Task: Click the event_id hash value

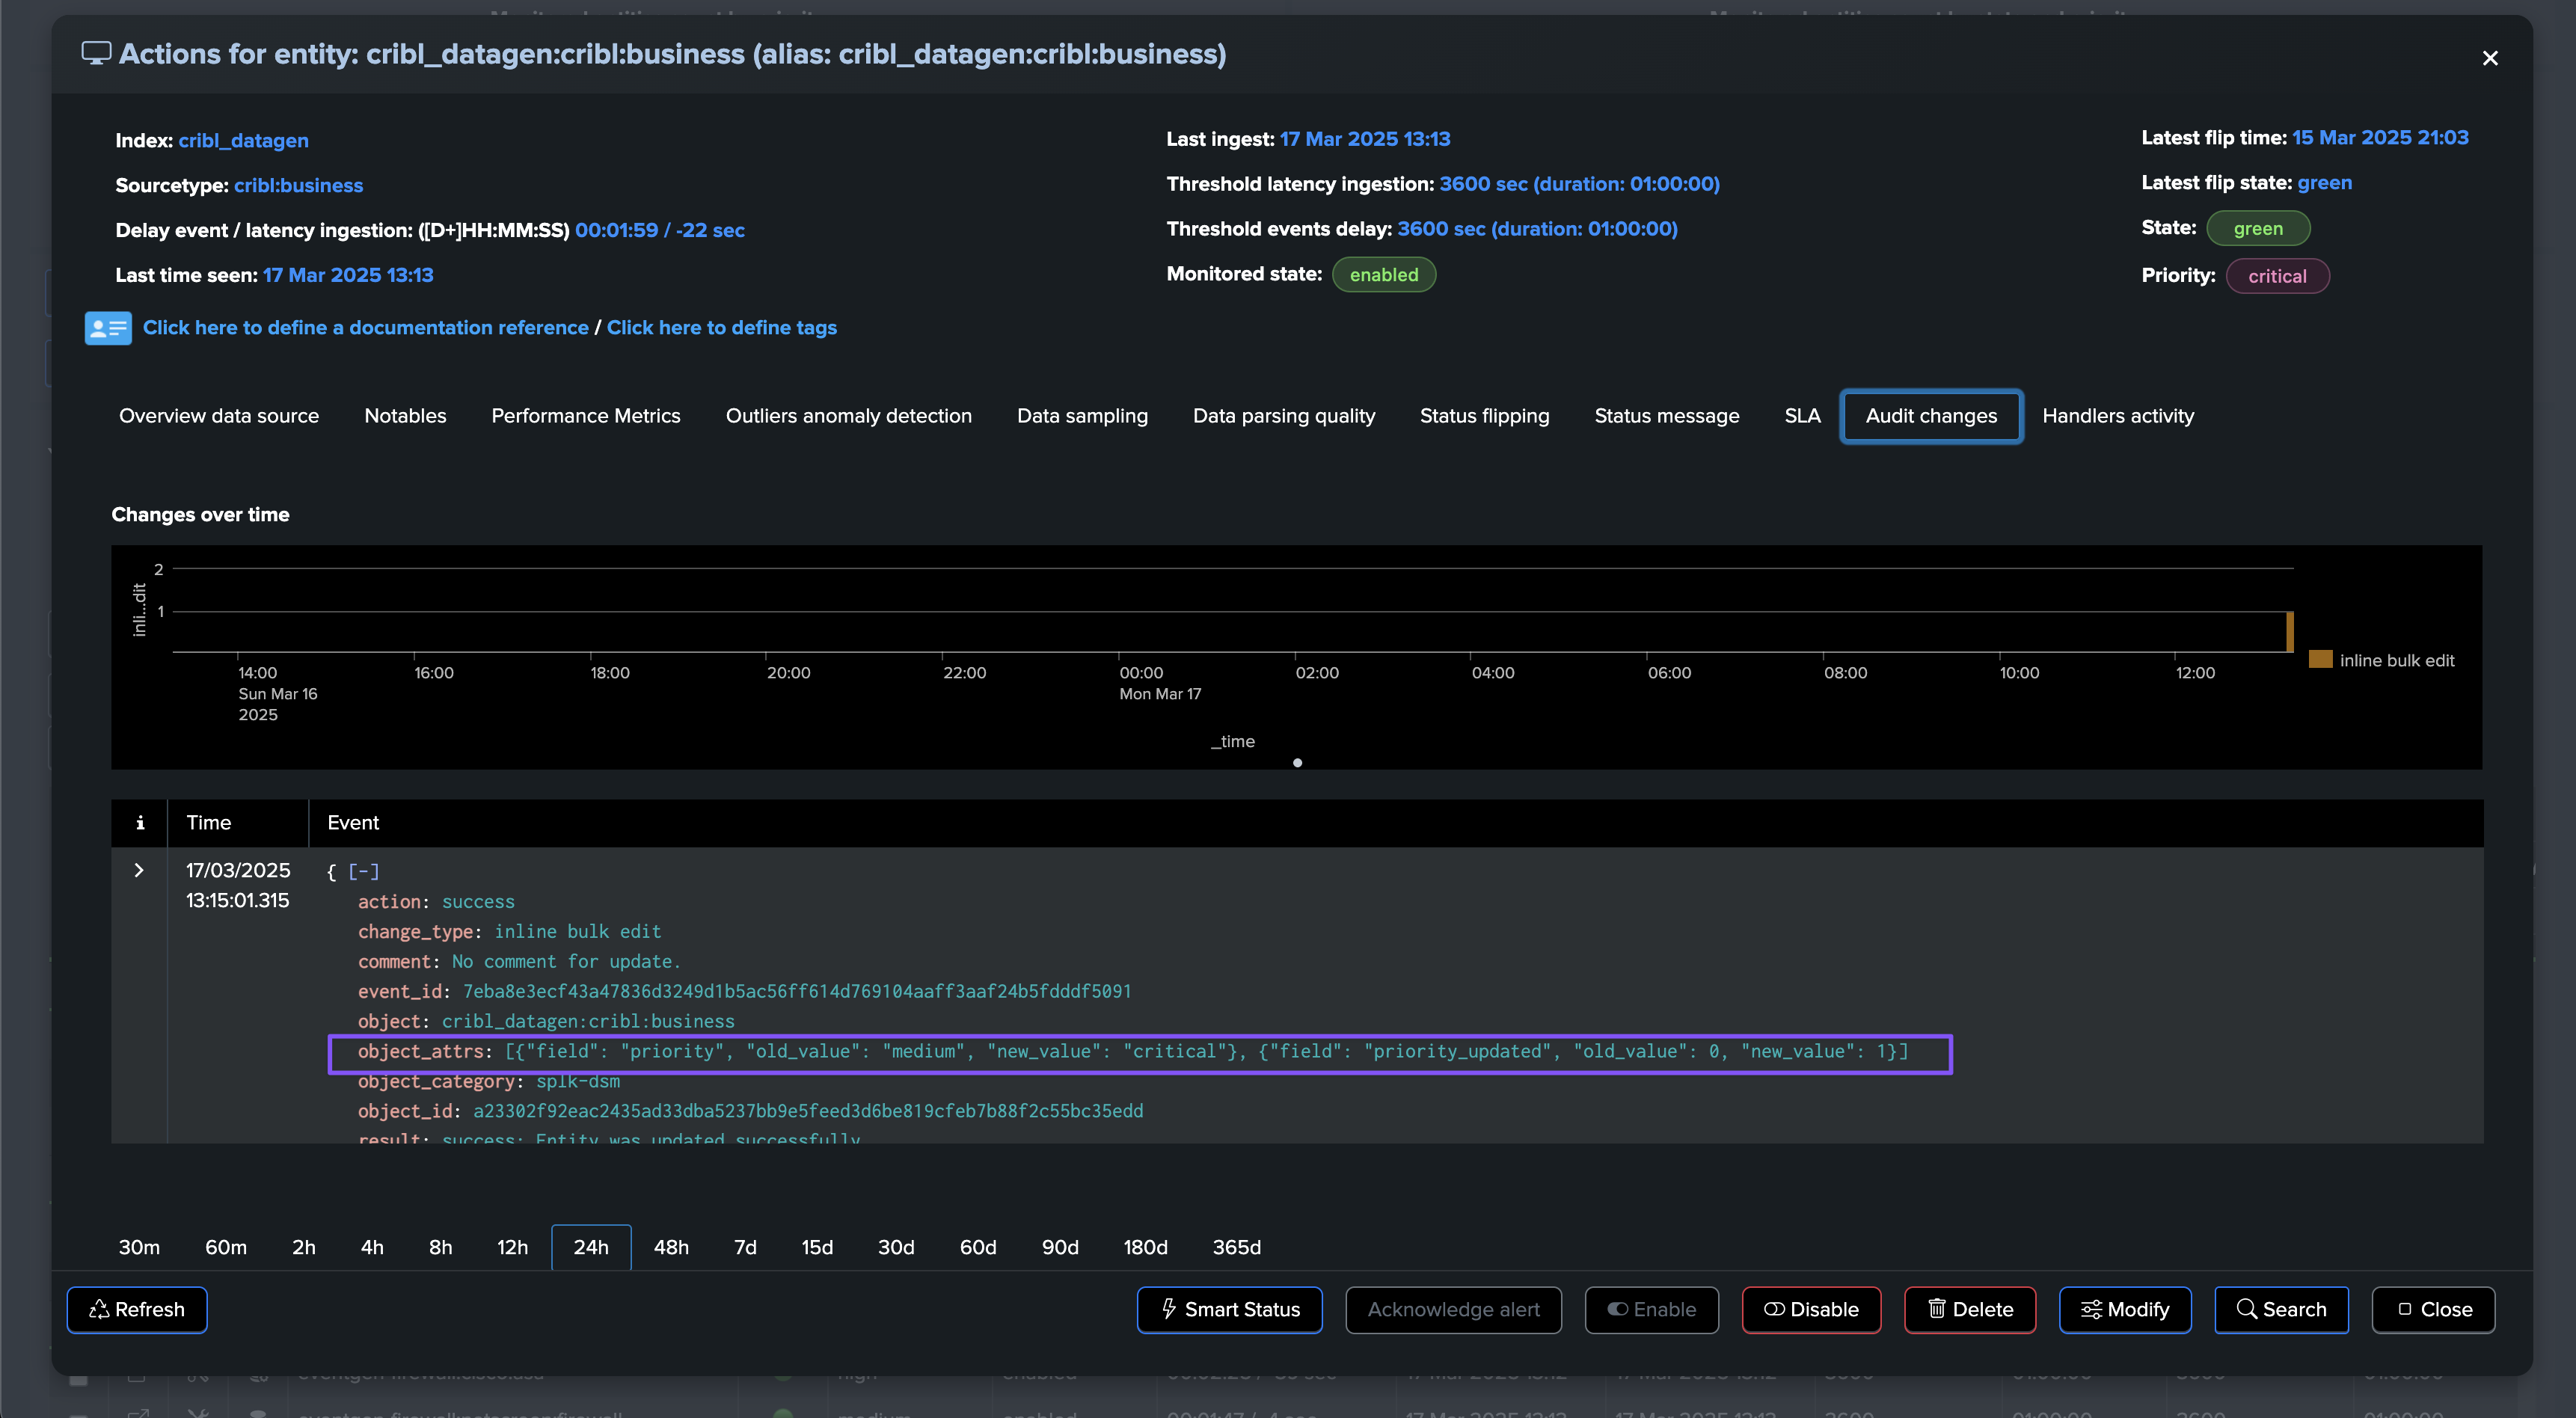Action: tap(796, 991)
